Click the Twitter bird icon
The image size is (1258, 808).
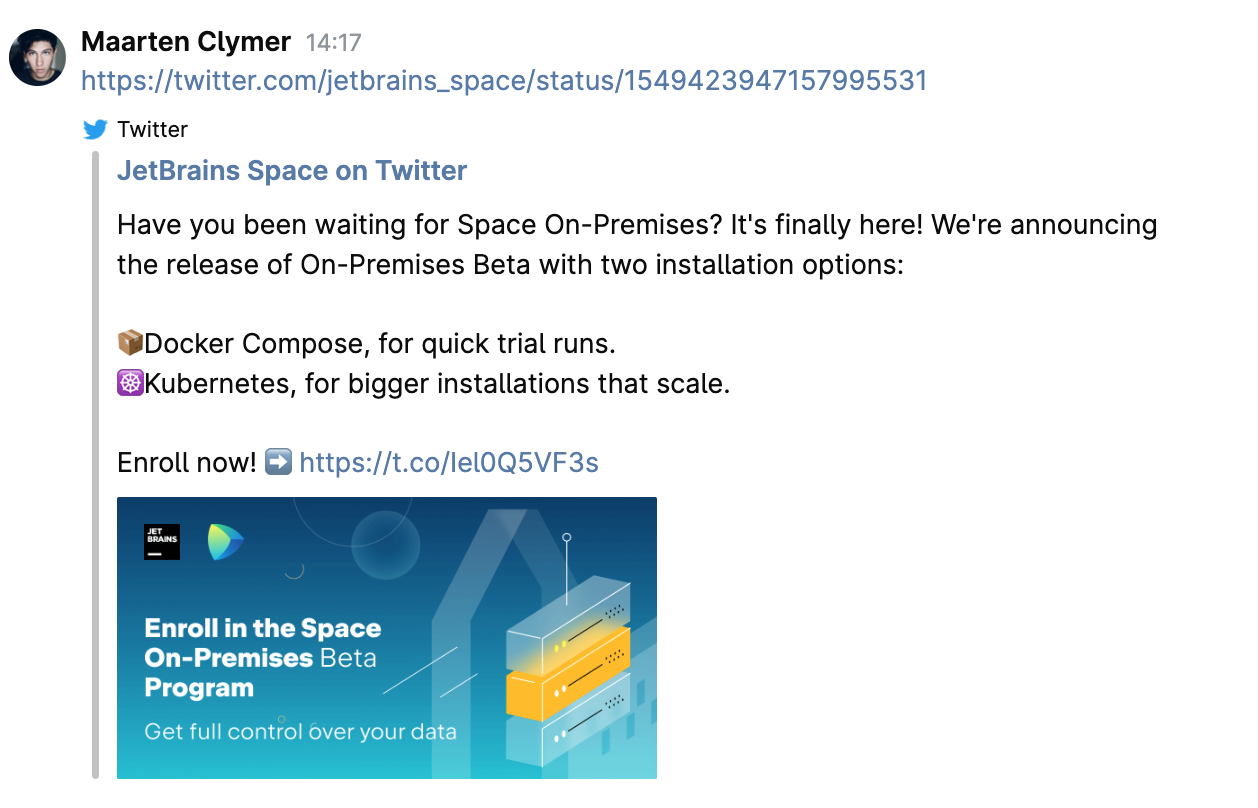click(x=95, y=130)
